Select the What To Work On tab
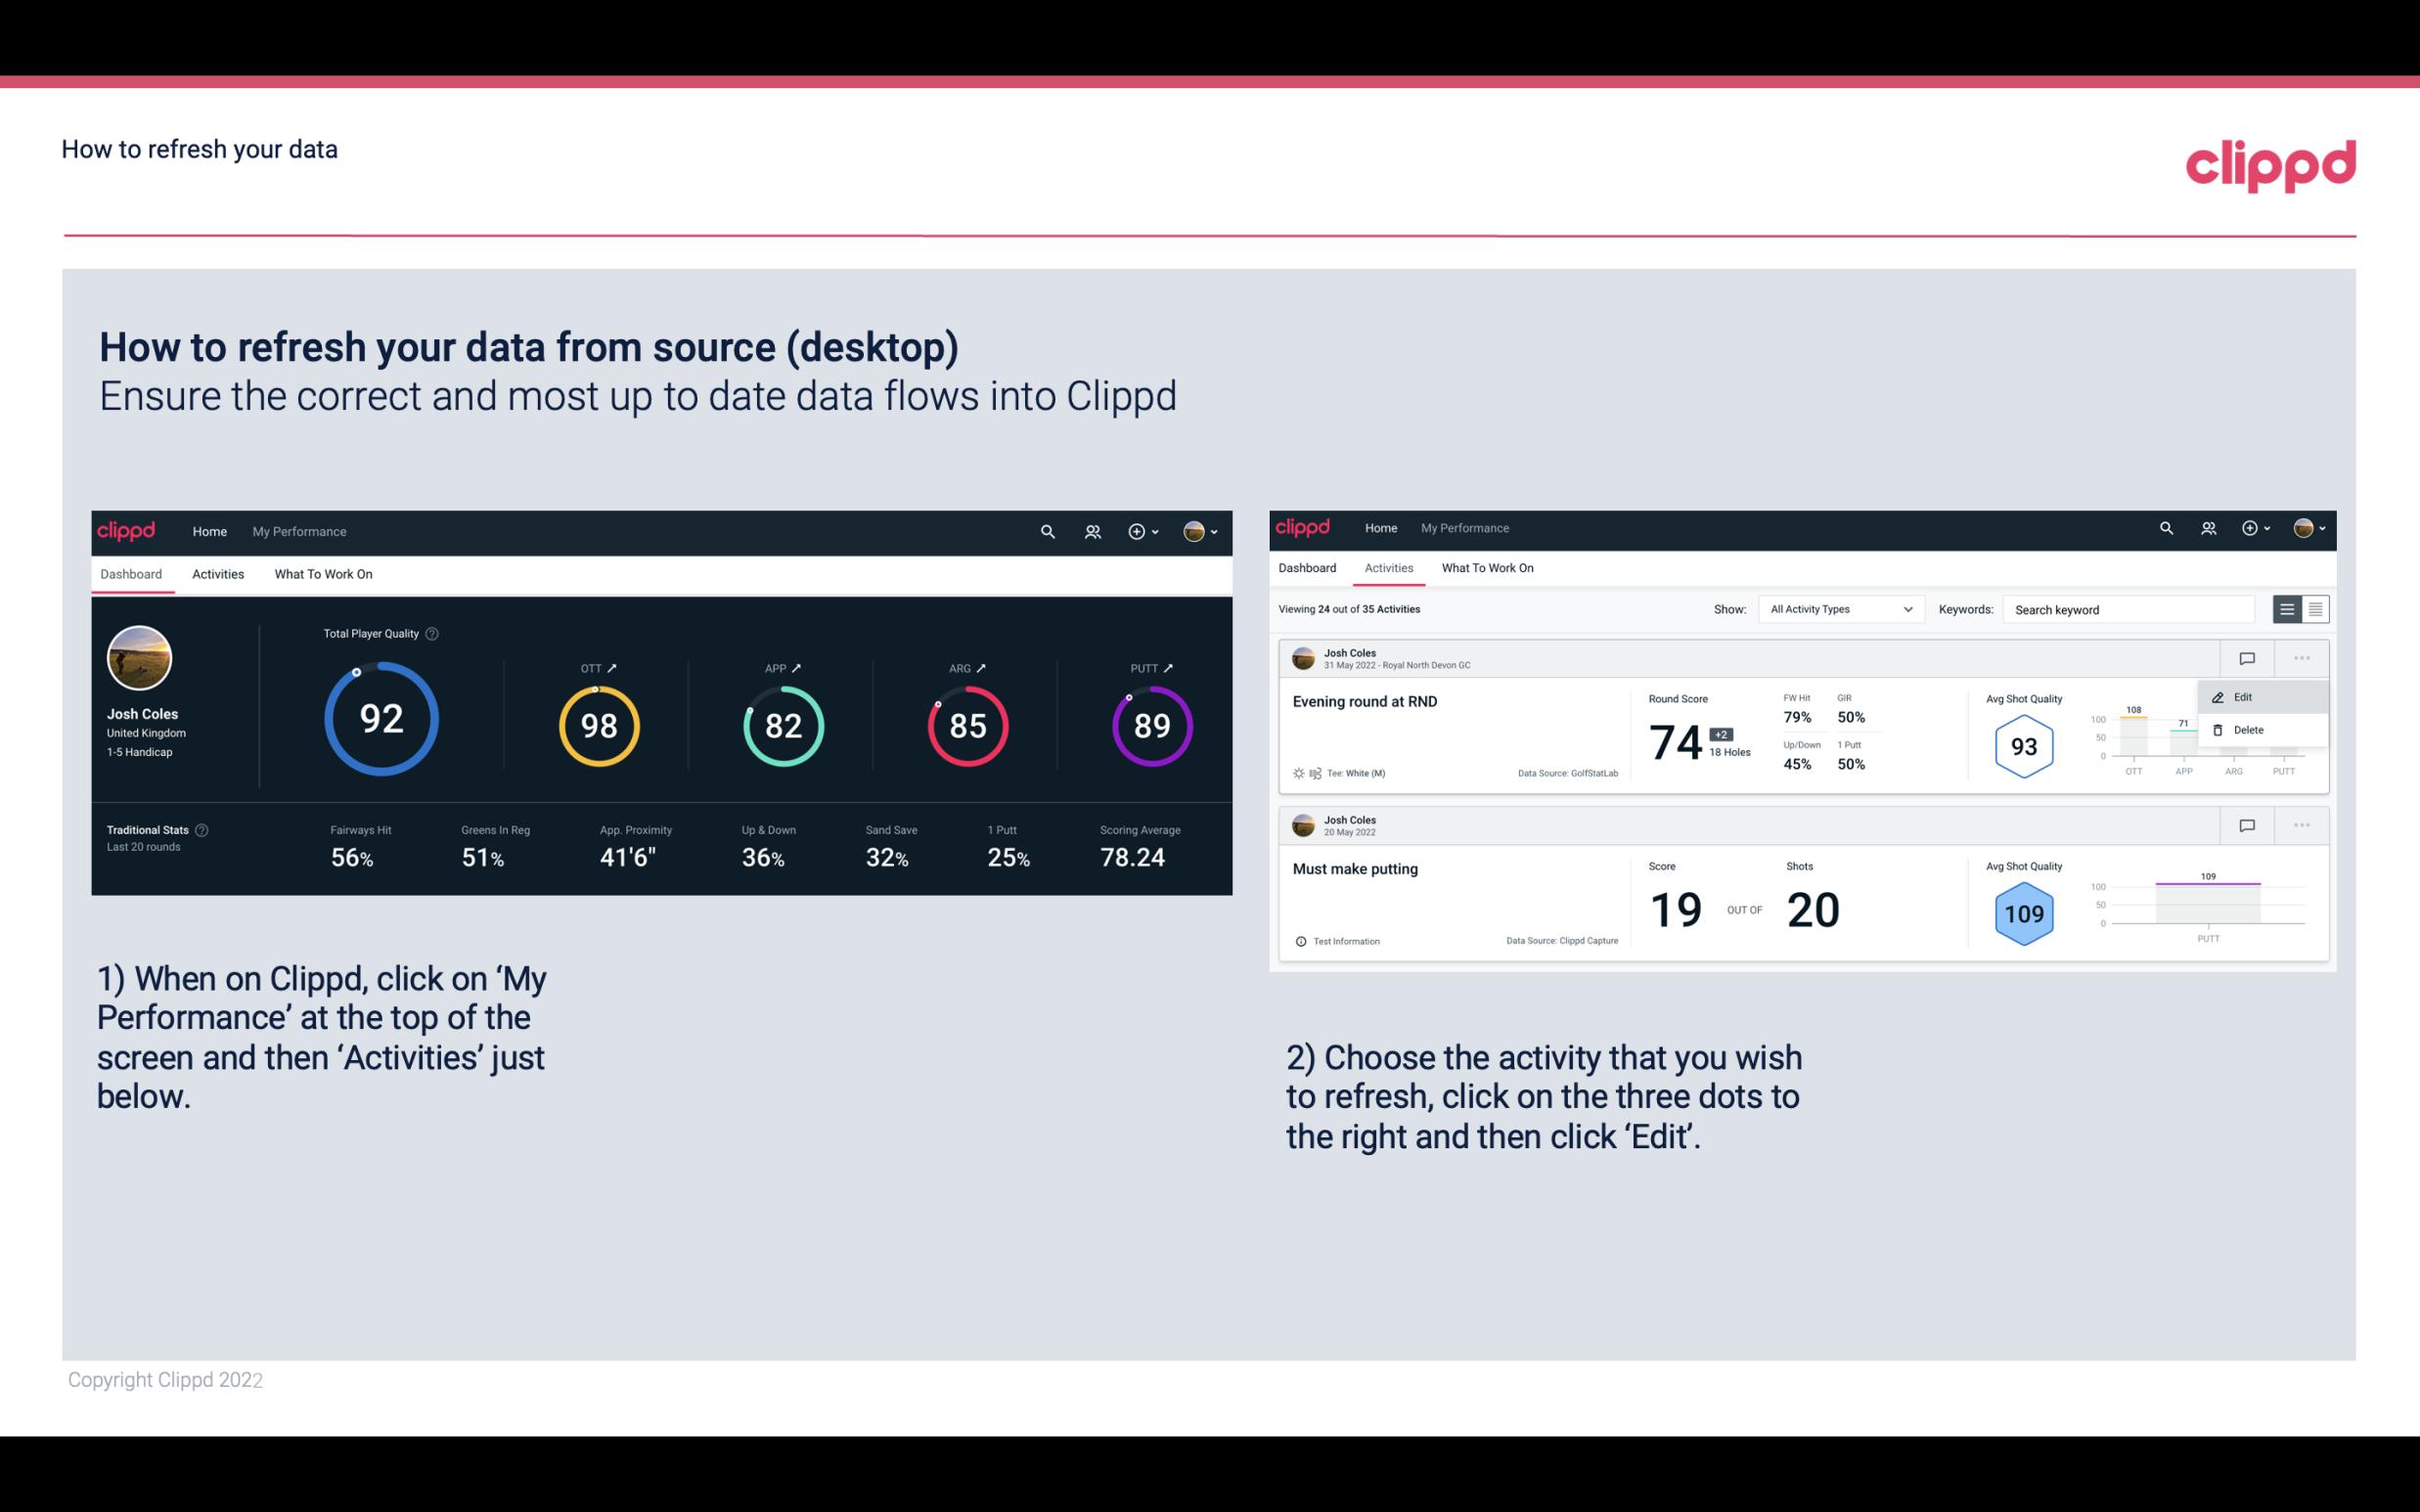The width and height of the screenshot is (2420, 1512). (x=323, y=573)
